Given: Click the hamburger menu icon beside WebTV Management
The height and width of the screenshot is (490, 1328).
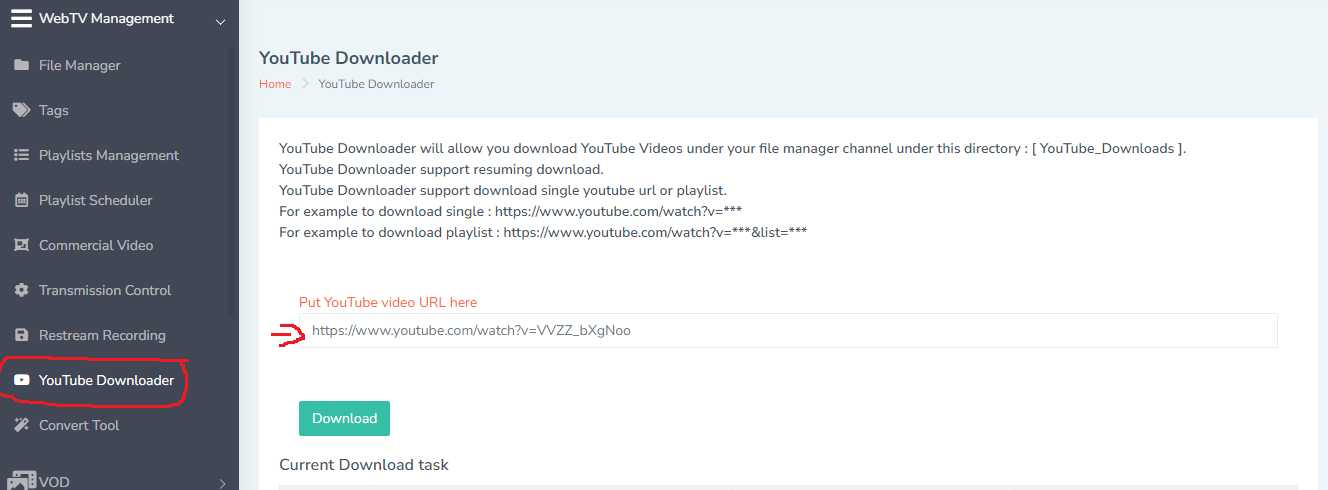Looking at the screenshot, I should [21, 18].
